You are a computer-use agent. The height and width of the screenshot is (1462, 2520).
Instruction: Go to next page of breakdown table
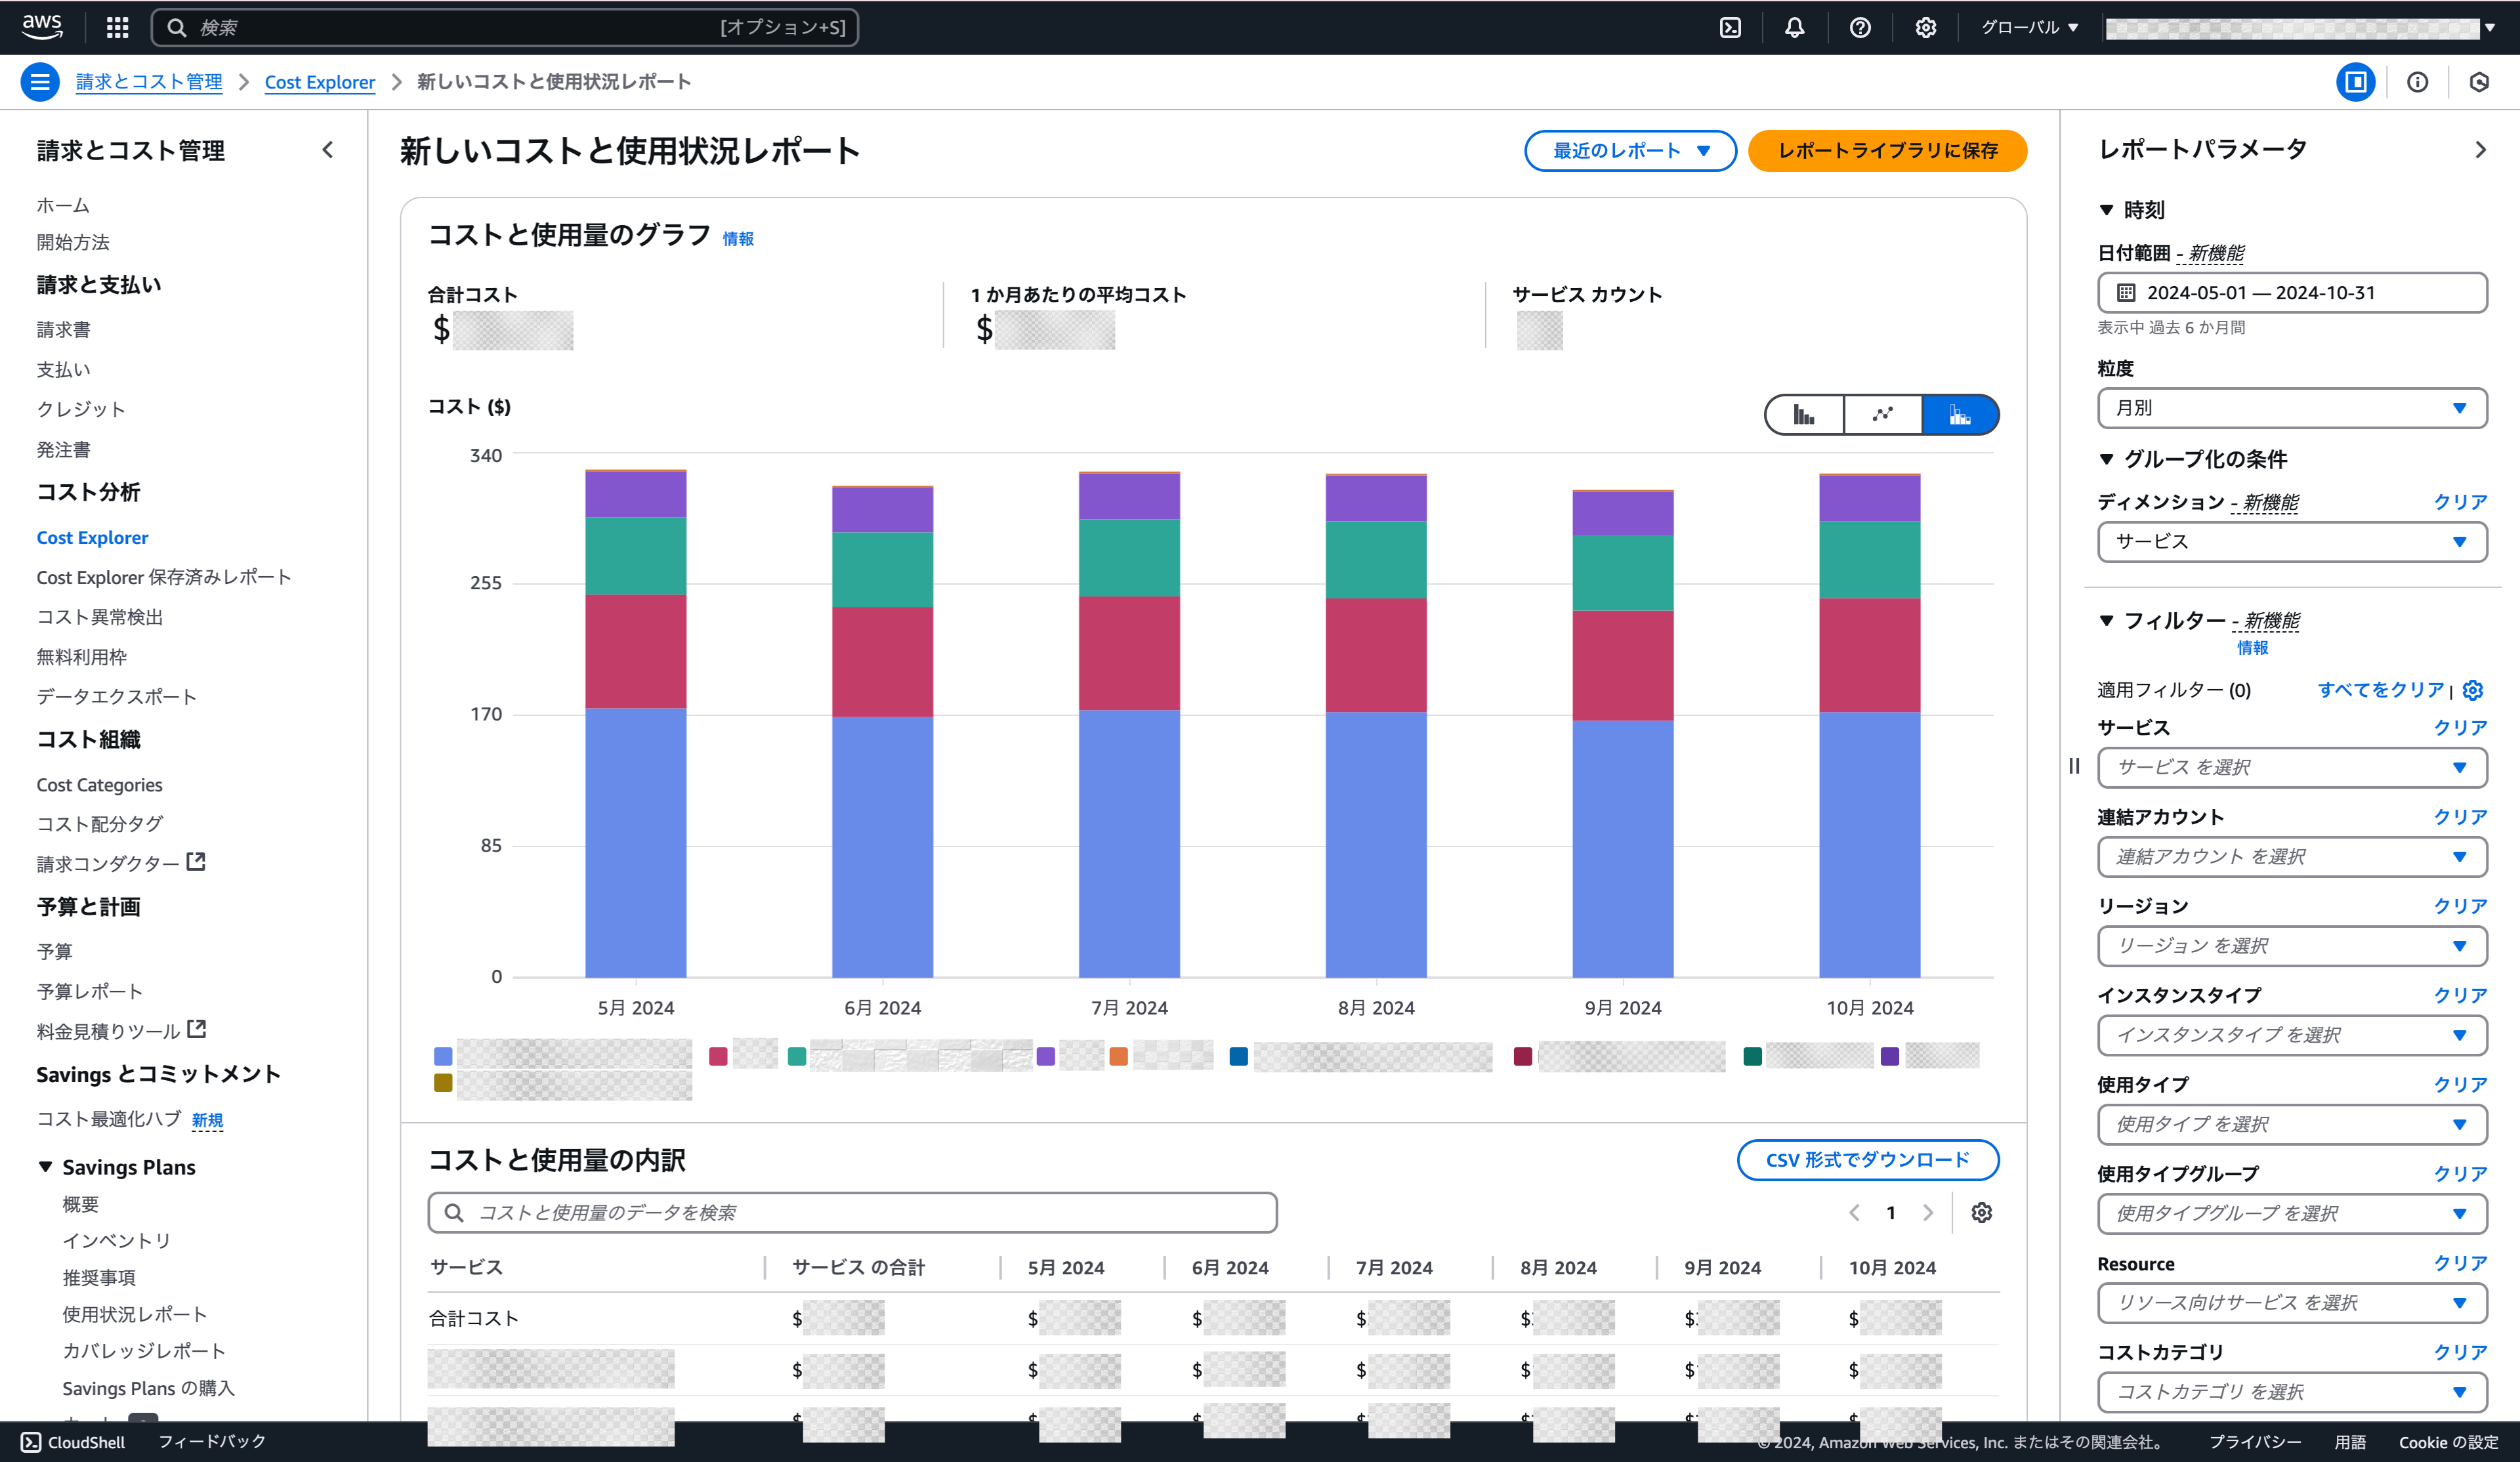pos(1928,1213)
